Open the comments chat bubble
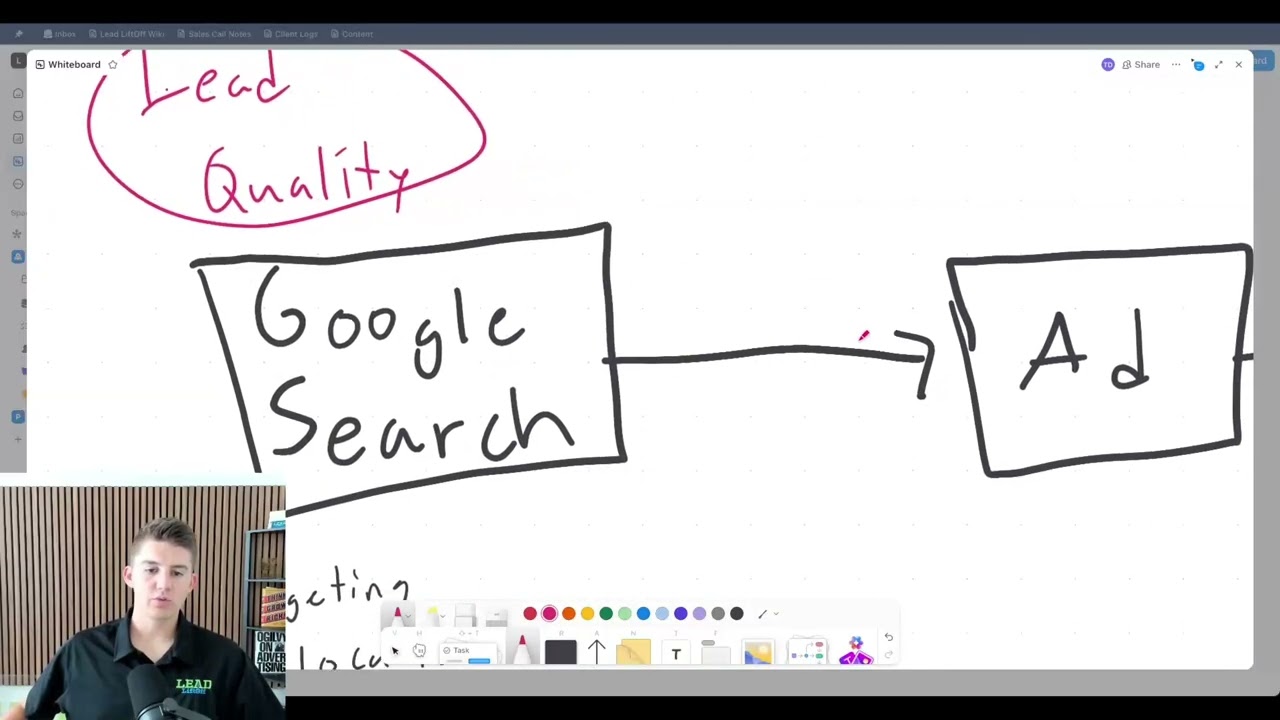 click(1198, 65)
